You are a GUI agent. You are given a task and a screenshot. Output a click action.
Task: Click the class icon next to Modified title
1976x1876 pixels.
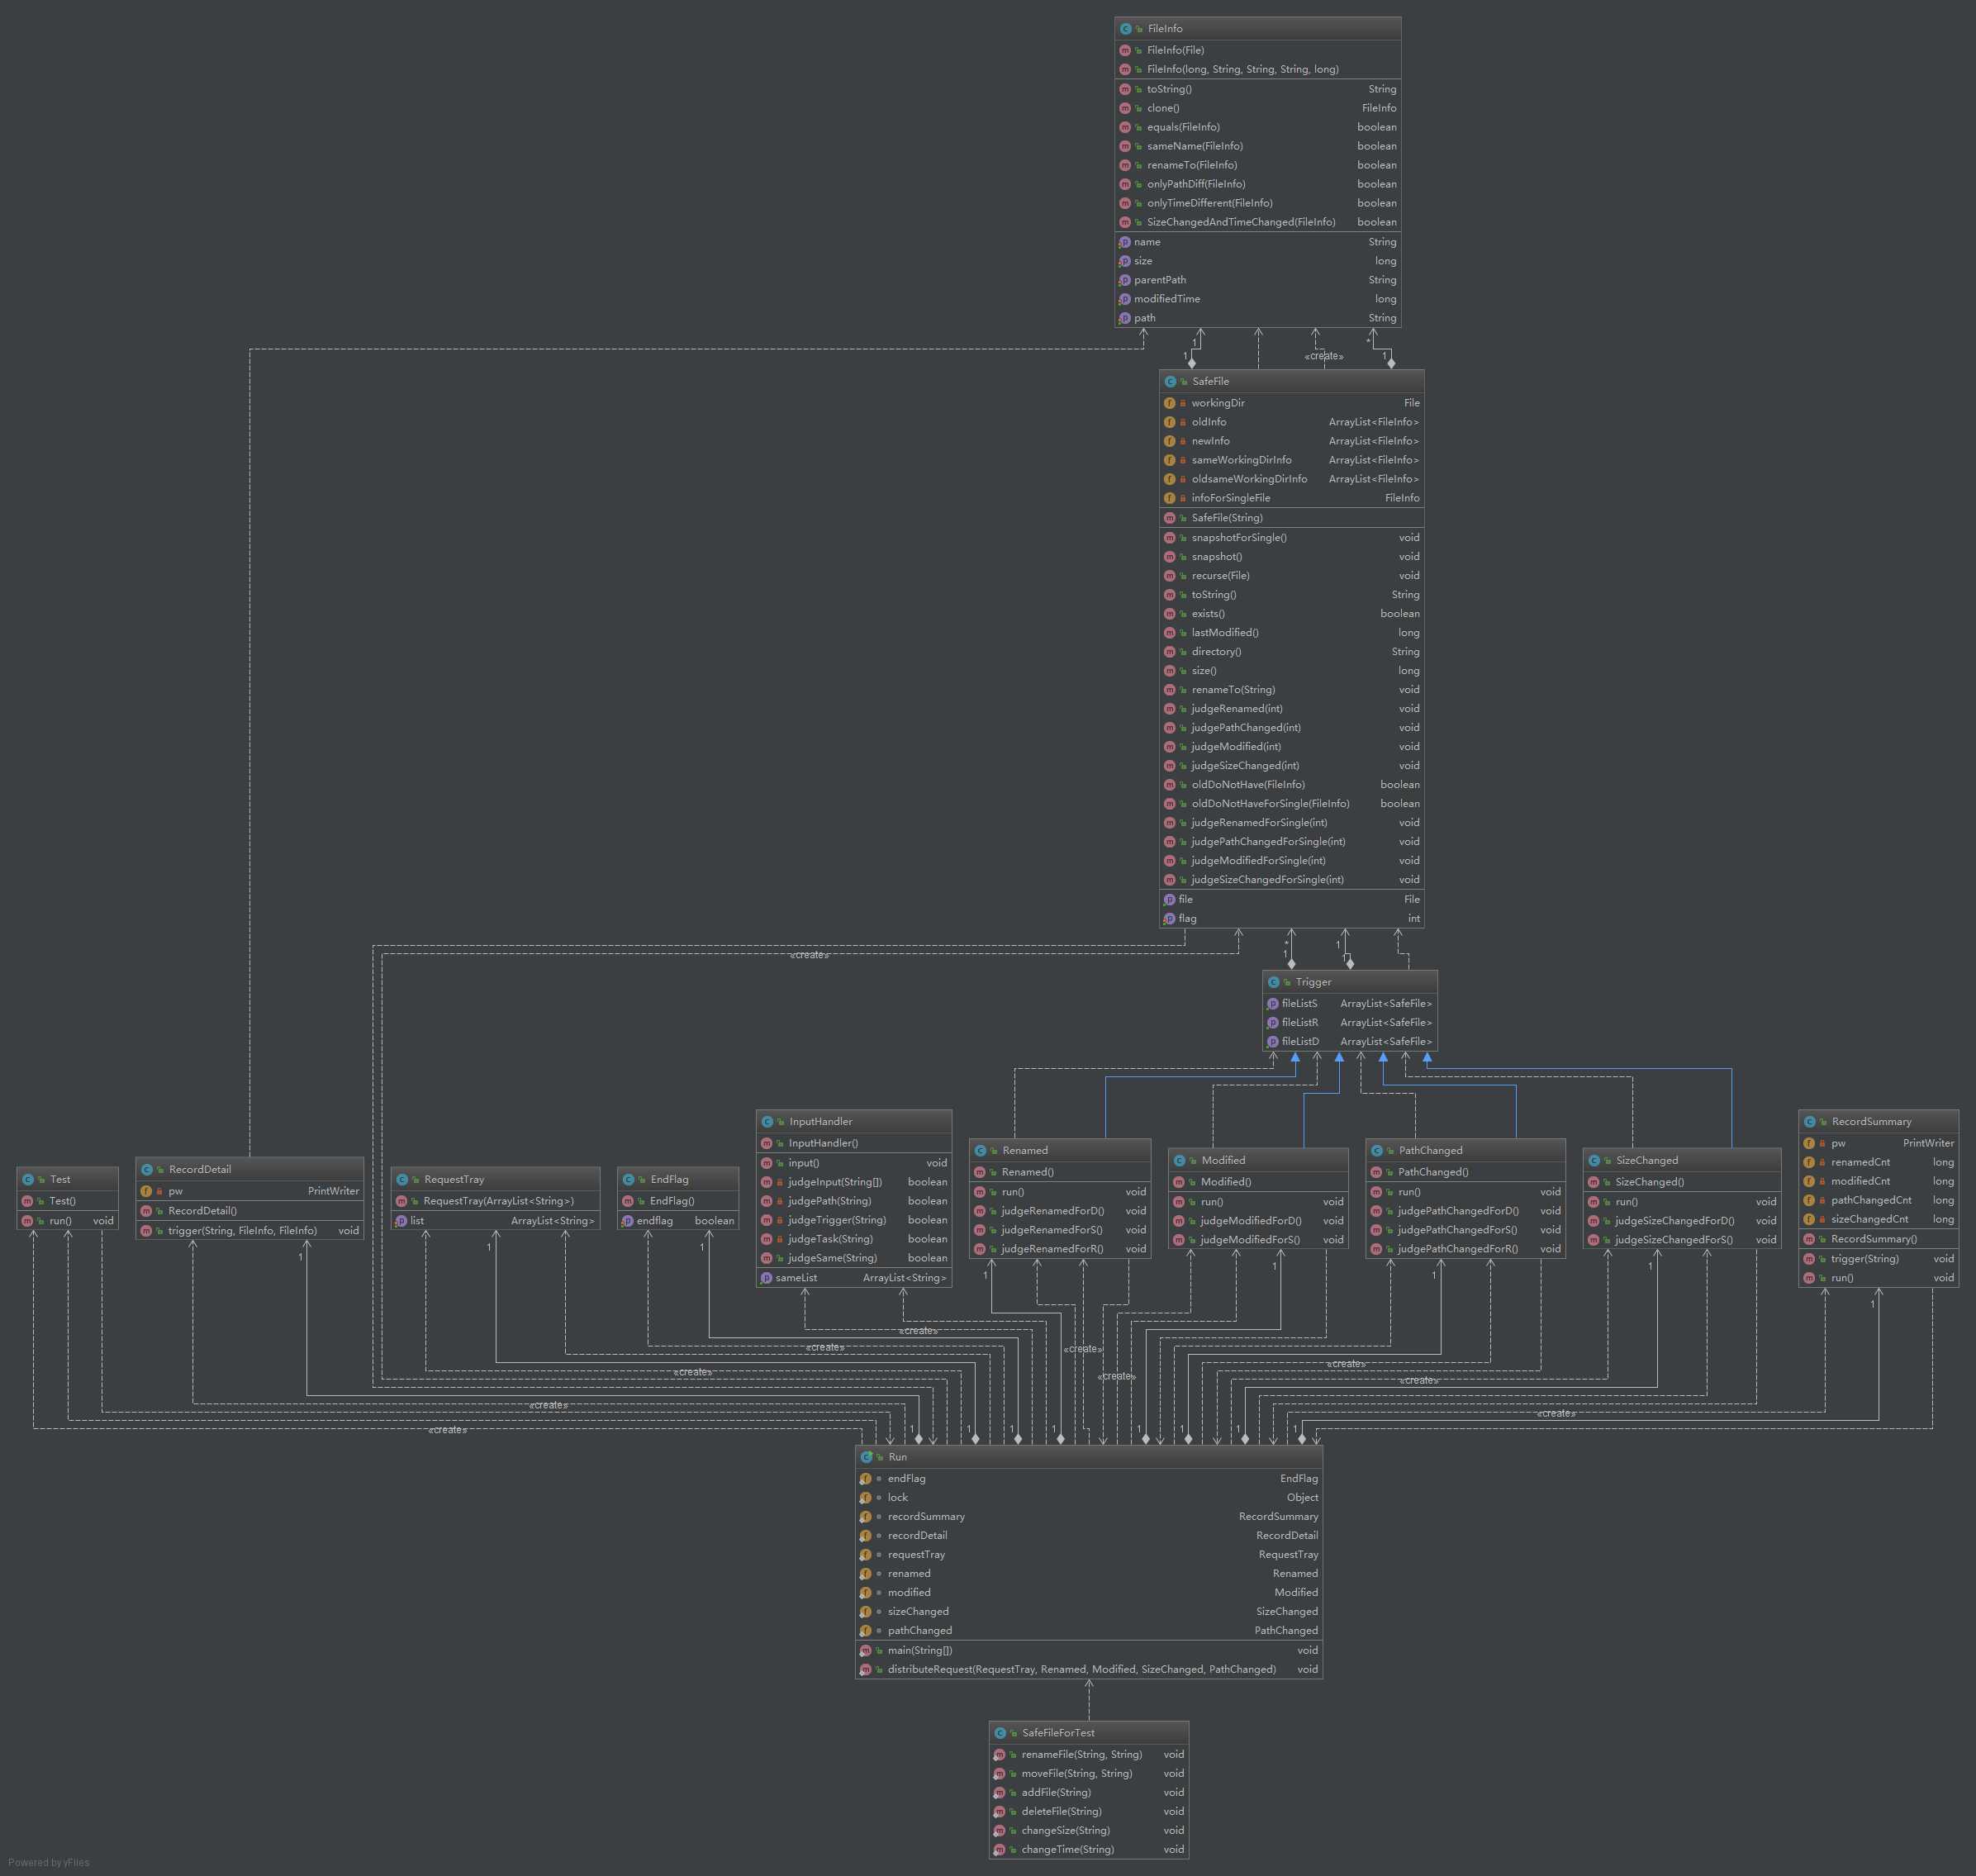point(1179,1161)
